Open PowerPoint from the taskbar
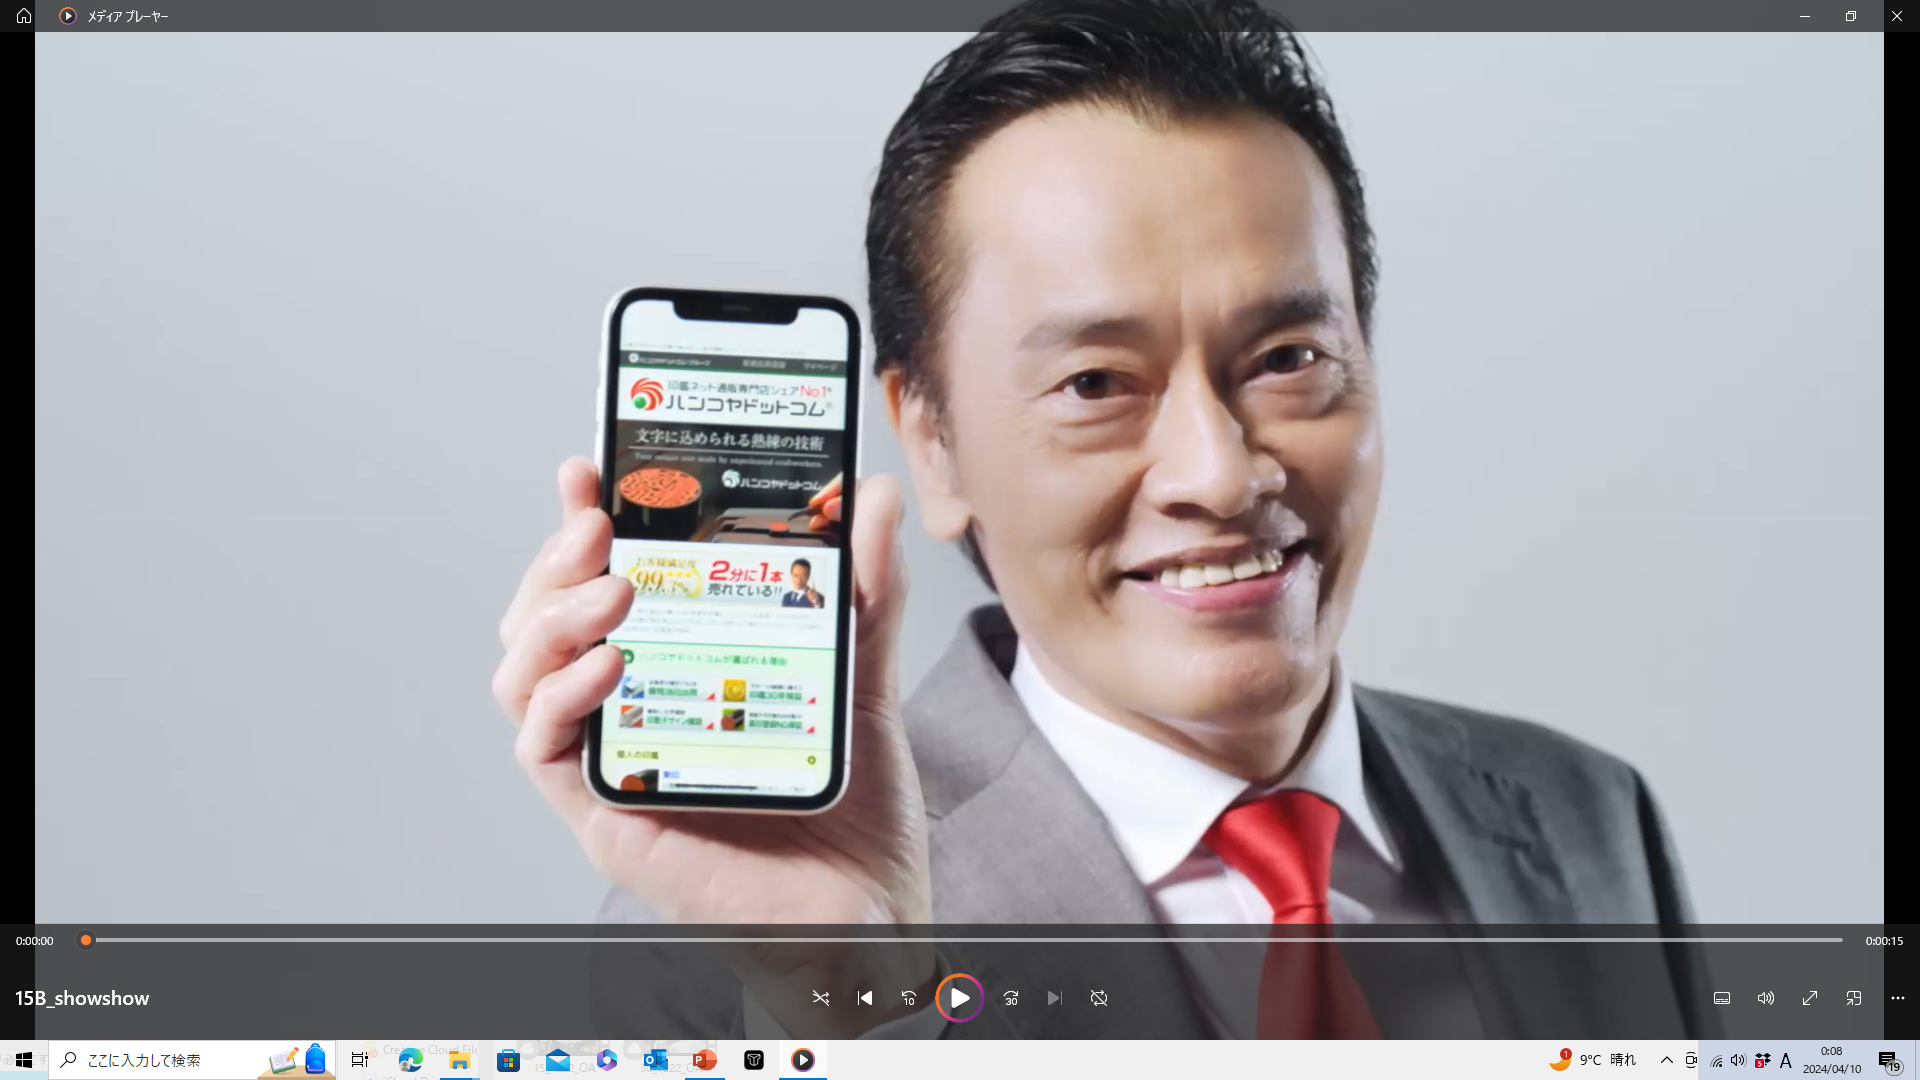This screenshot has height=1080, width=1920. pos(705,1060)
